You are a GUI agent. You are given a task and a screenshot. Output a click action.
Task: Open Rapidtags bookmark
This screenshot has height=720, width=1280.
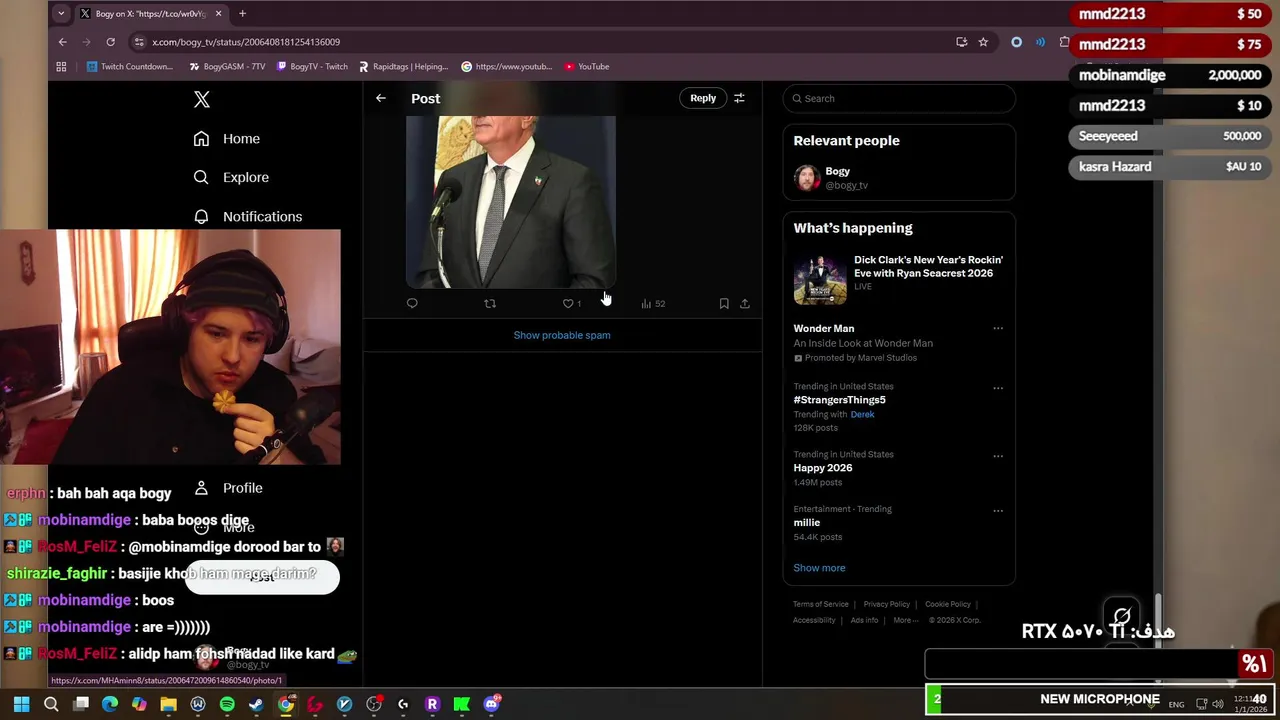pyautogui.click(x=403, y=67)
